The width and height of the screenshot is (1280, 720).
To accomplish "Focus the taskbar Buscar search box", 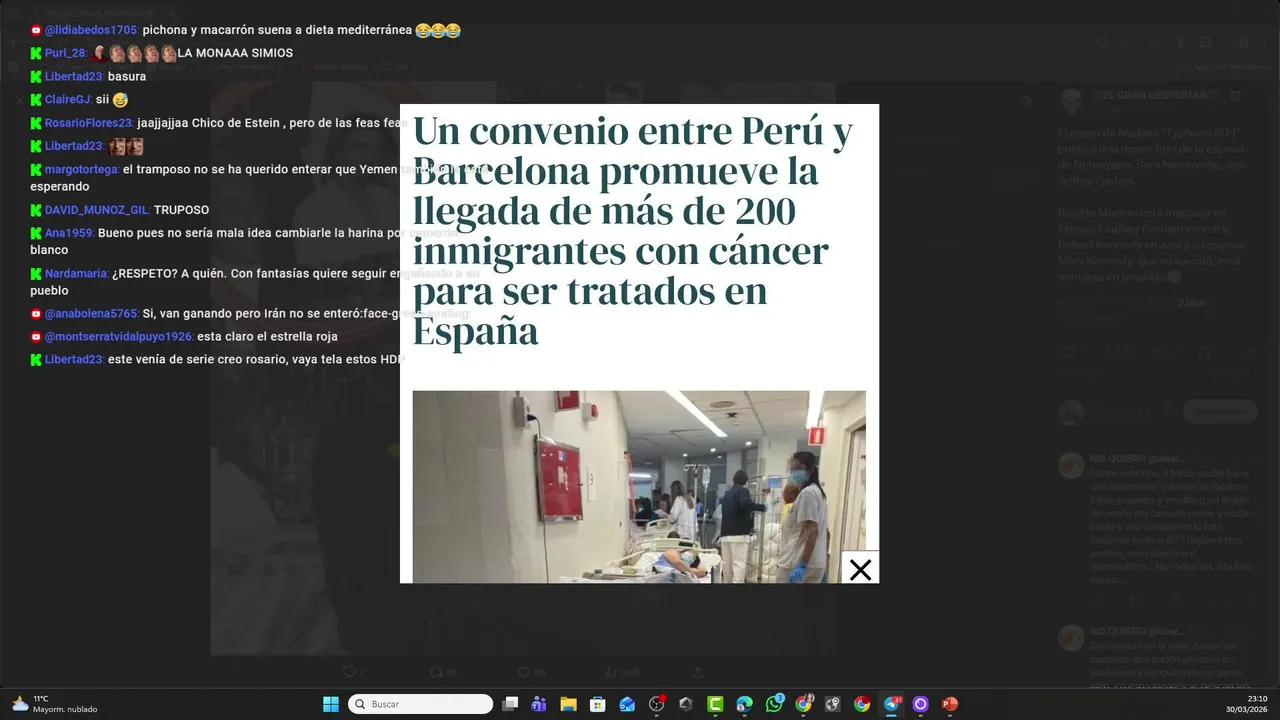I will point(420,704).
